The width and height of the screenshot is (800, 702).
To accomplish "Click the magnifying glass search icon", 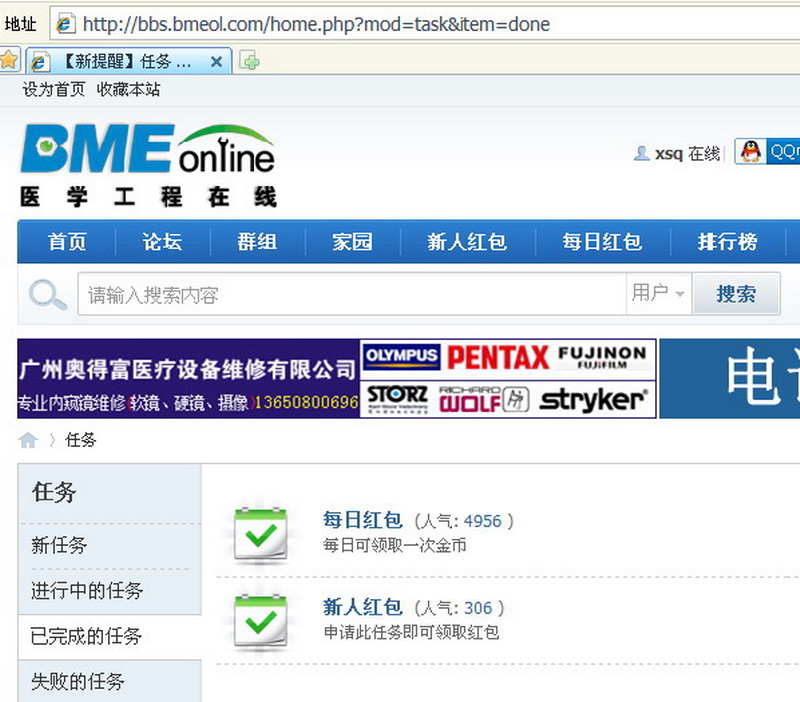I will point(47,295).
